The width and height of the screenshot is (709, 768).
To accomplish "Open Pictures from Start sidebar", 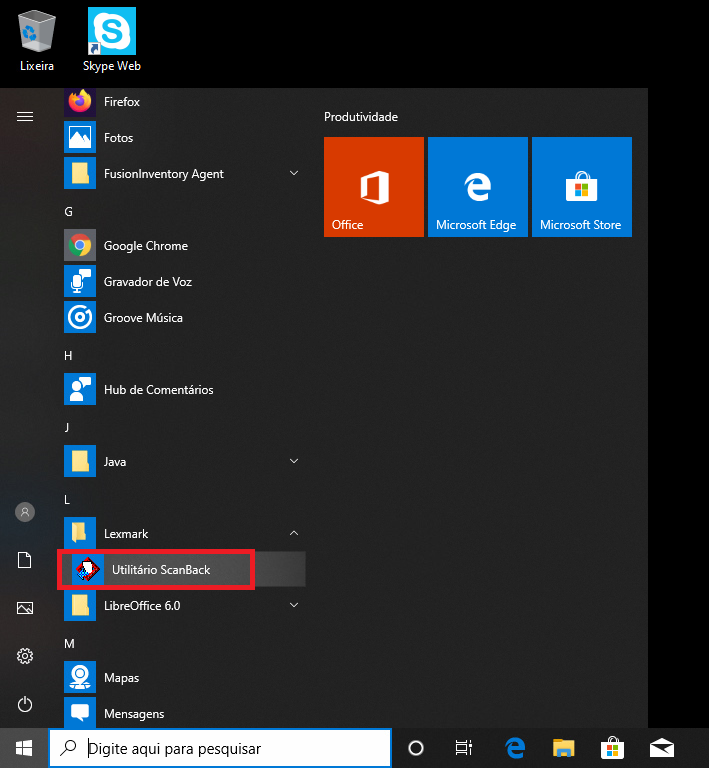I will click(25, 608).
